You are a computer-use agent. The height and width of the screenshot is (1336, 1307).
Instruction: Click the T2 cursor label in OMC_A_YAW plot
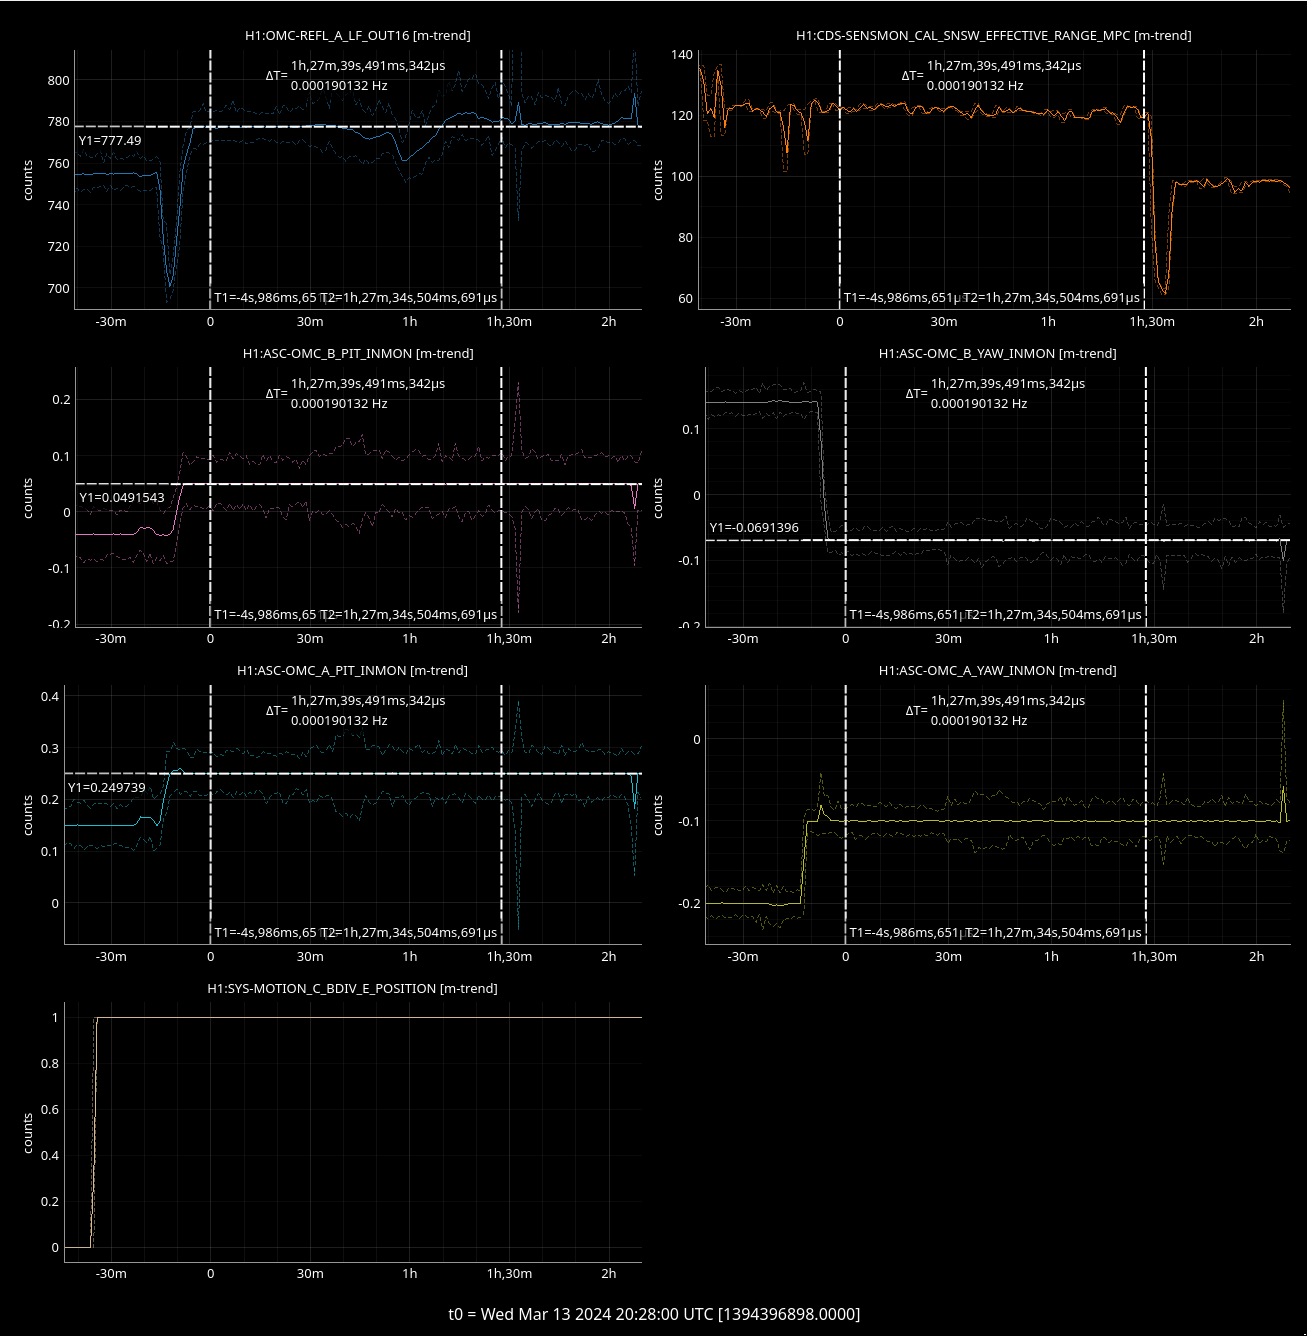(x=1054, y=933)
